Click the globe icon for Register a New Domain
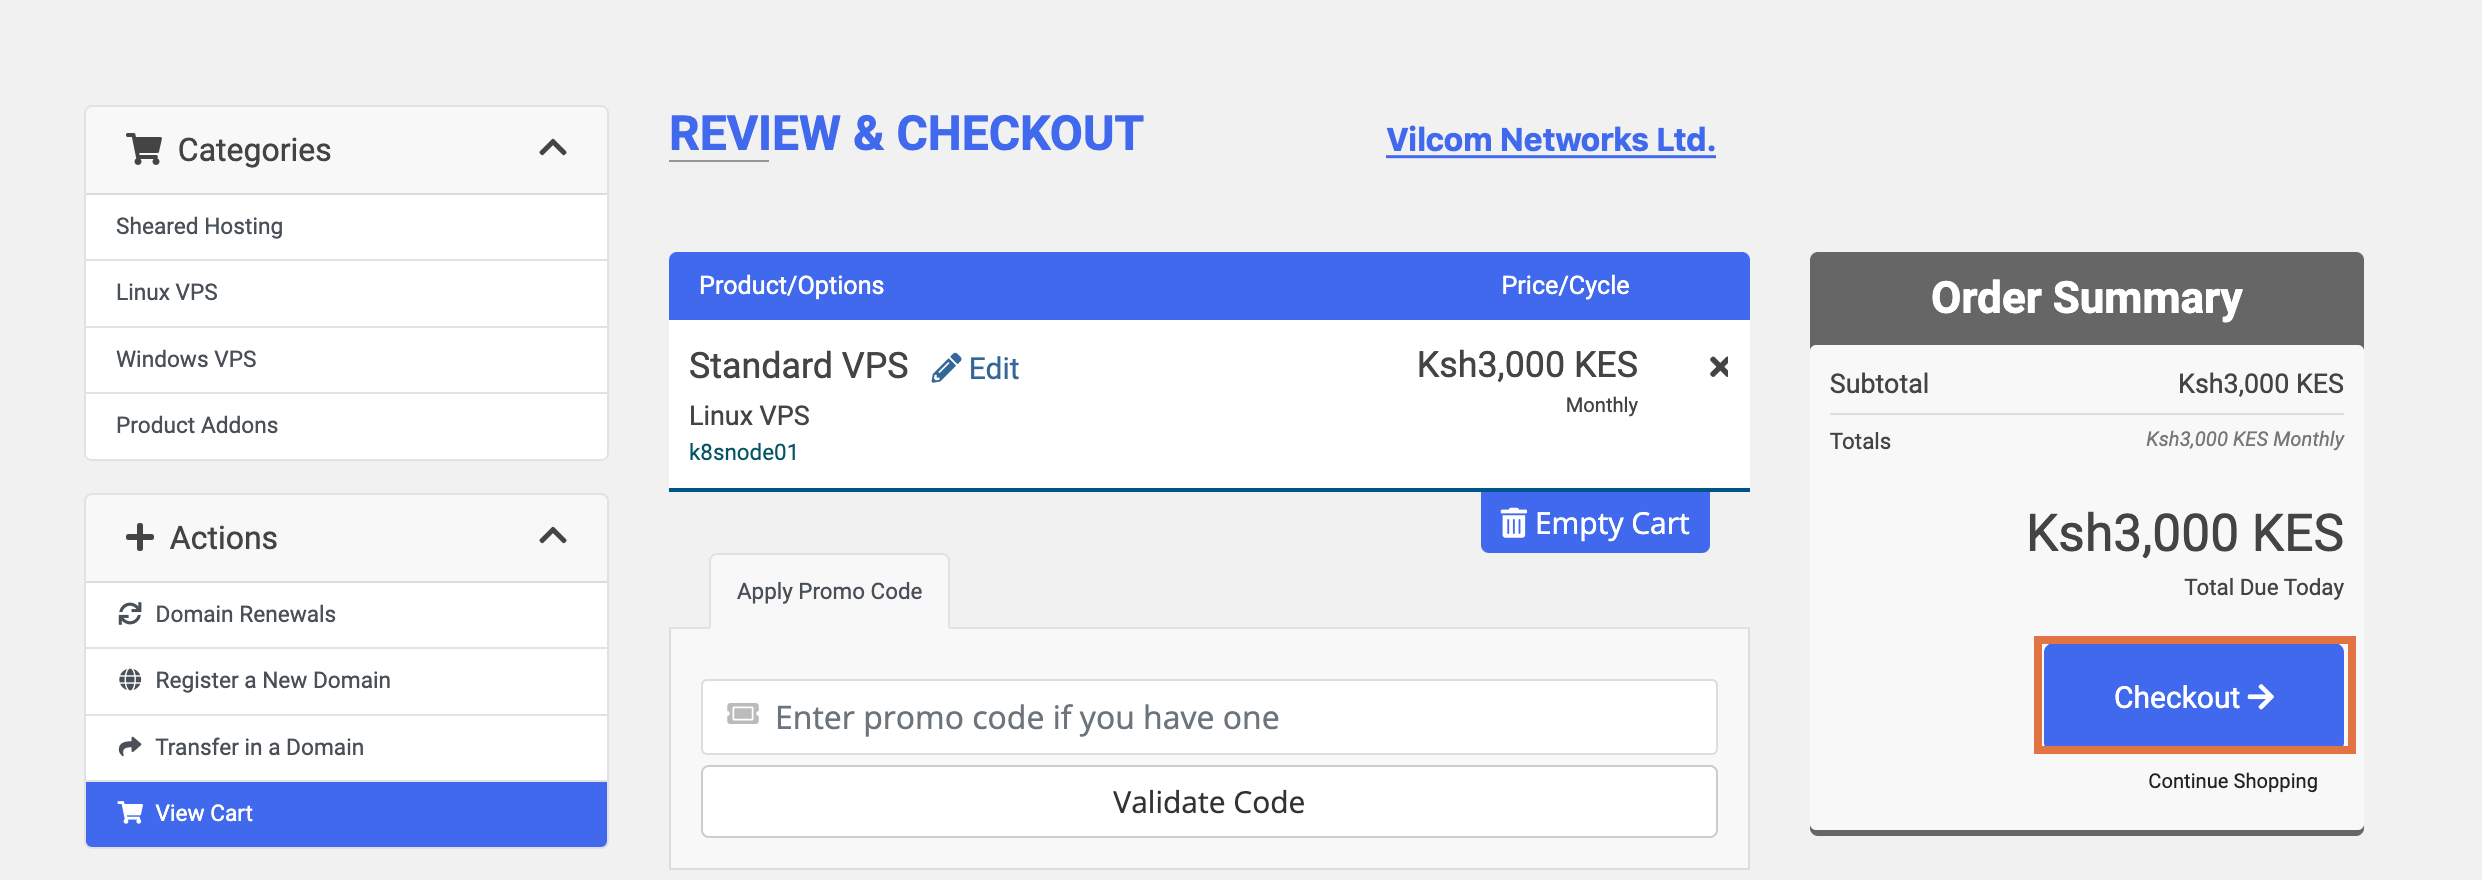 (130, 680)
